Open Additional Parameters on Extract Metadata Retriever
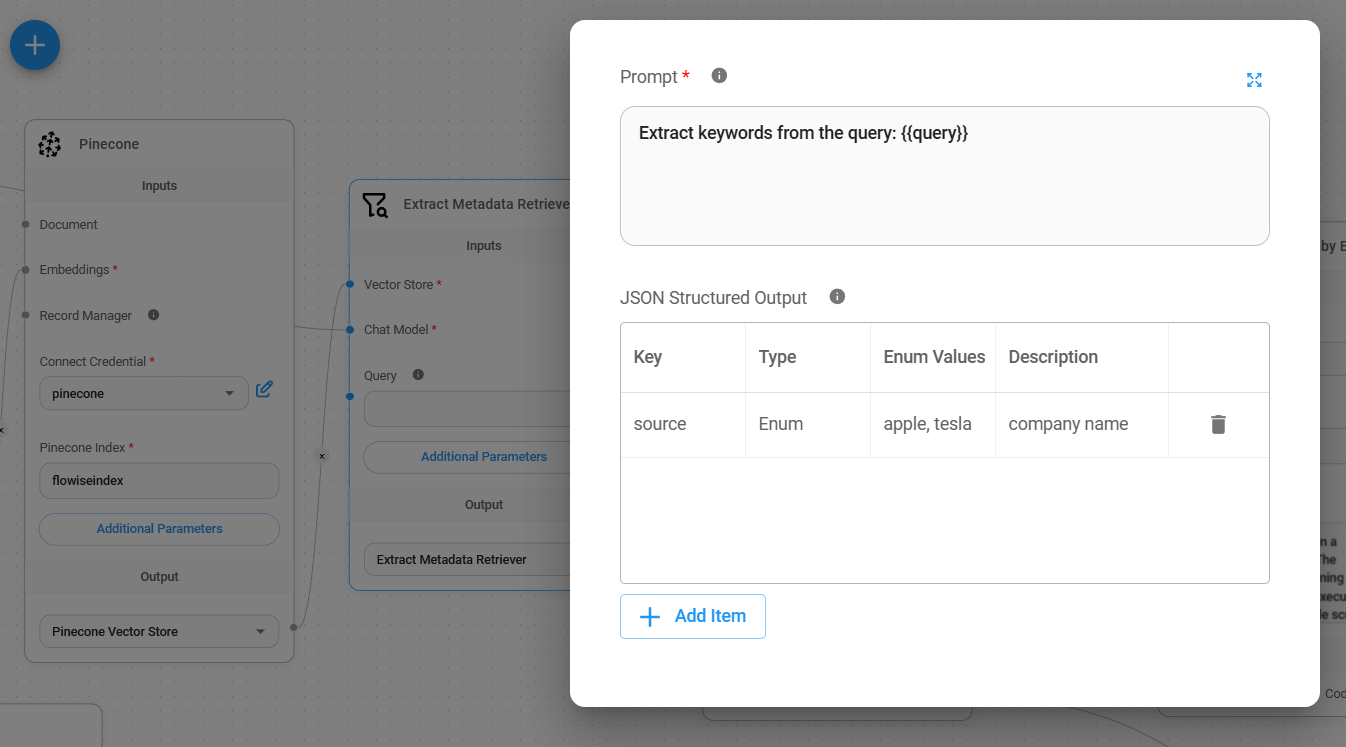Image resolution: width=1346 pixels, height=747 pixels. 483,457
